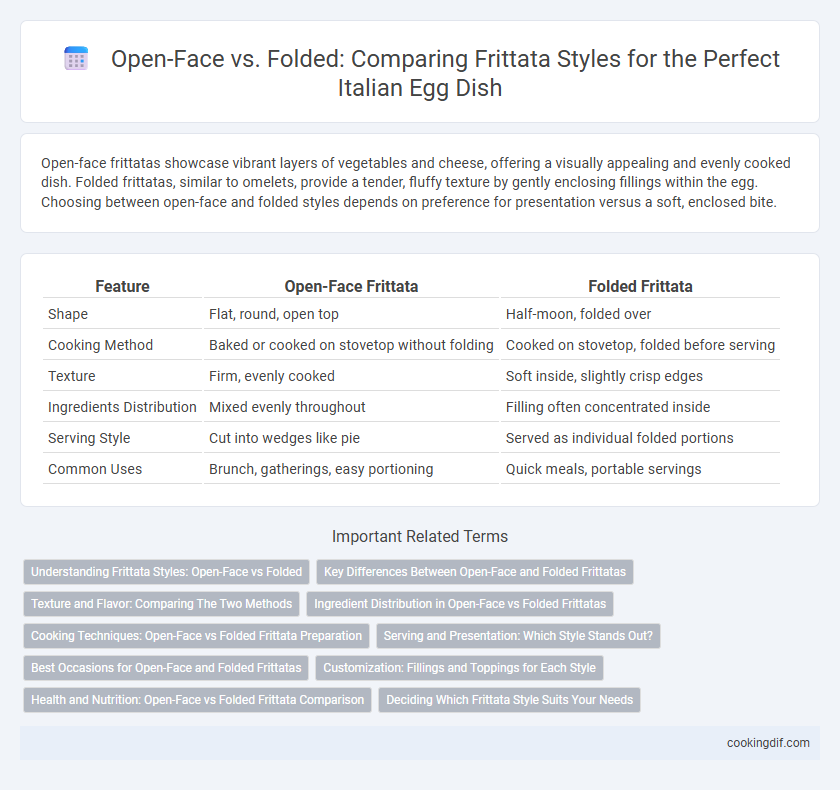
Task: Click 'Brunch, gatherings, easy portioning' cell
Action: pos(351,469)
